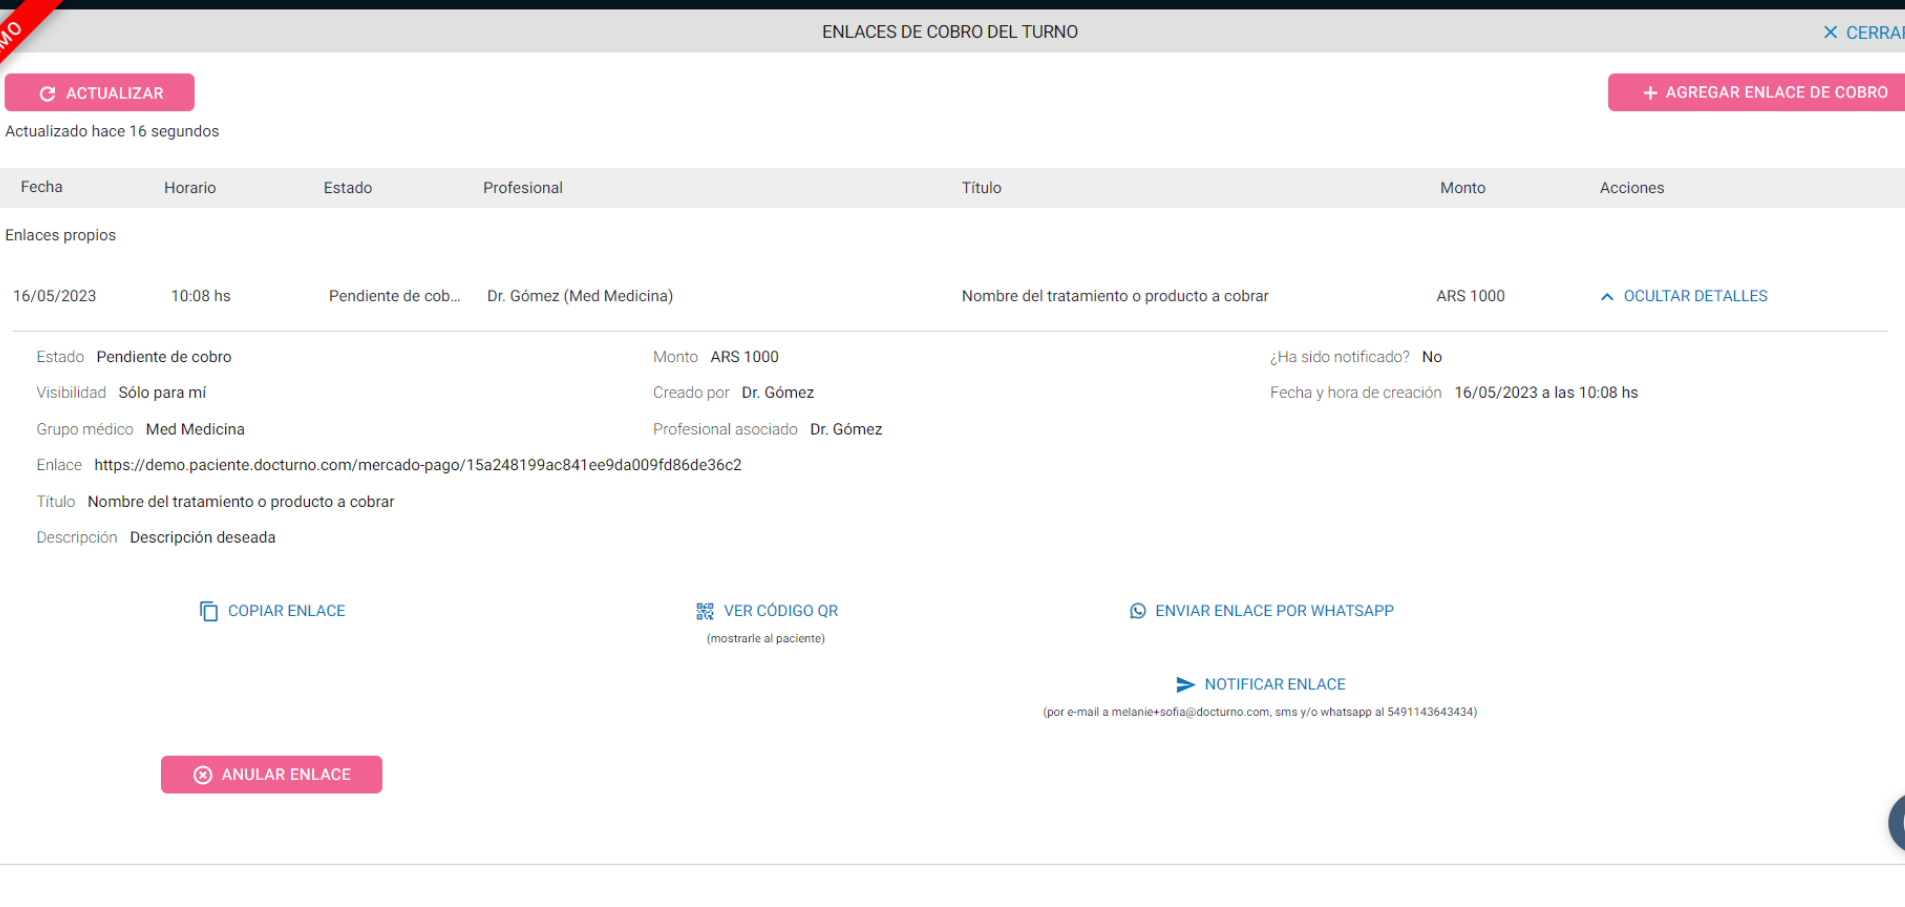Click '(mostrarle al paciente)' caption
The height and width of the screenshot is (907, 1905).
[x=766, y=639]
